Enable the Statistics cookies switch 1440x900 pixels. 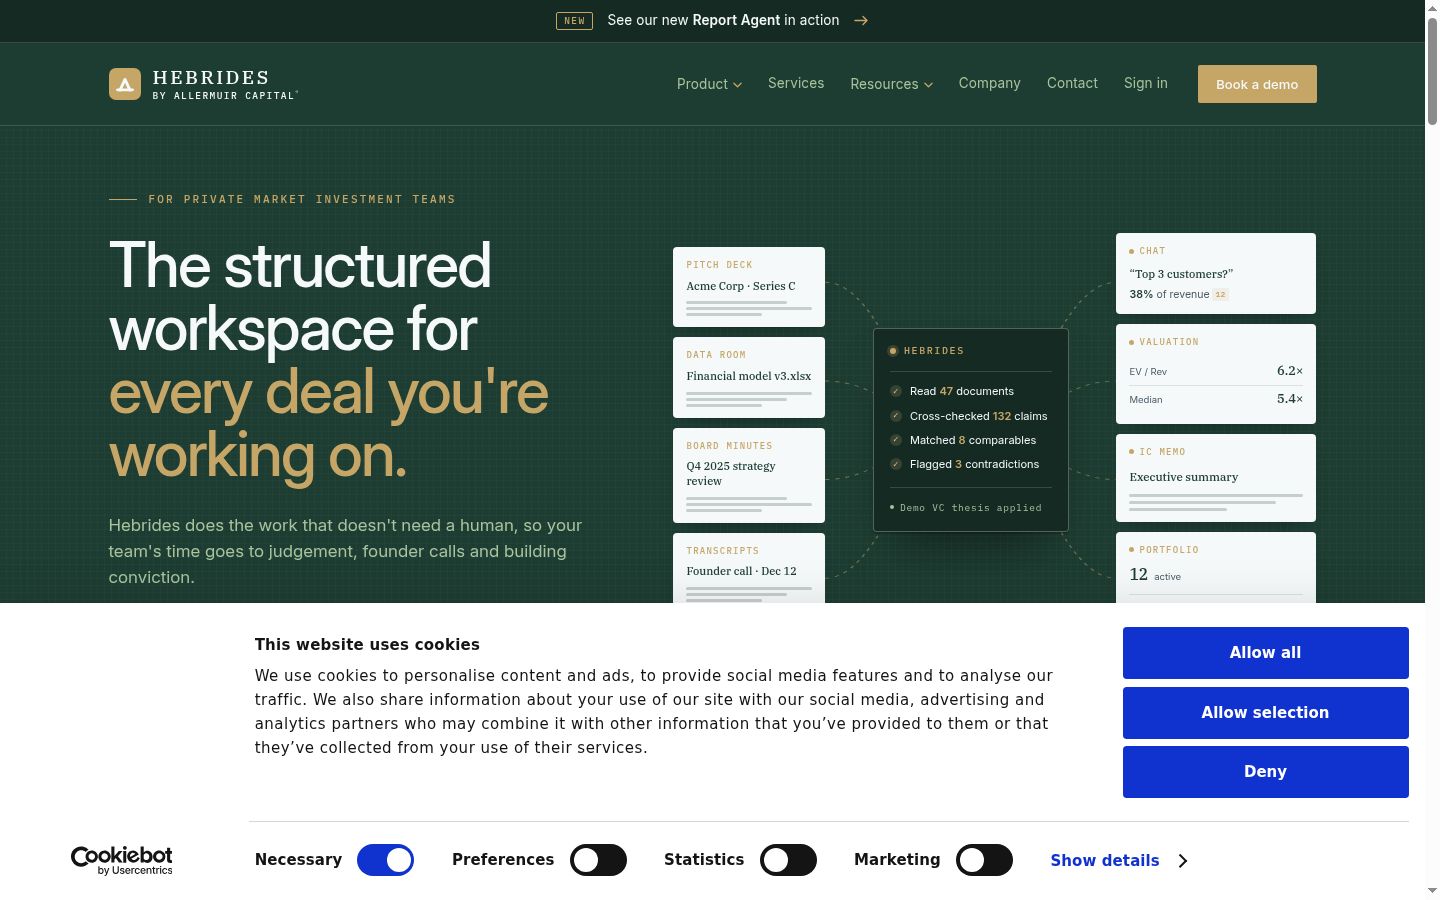coord(788,860)
